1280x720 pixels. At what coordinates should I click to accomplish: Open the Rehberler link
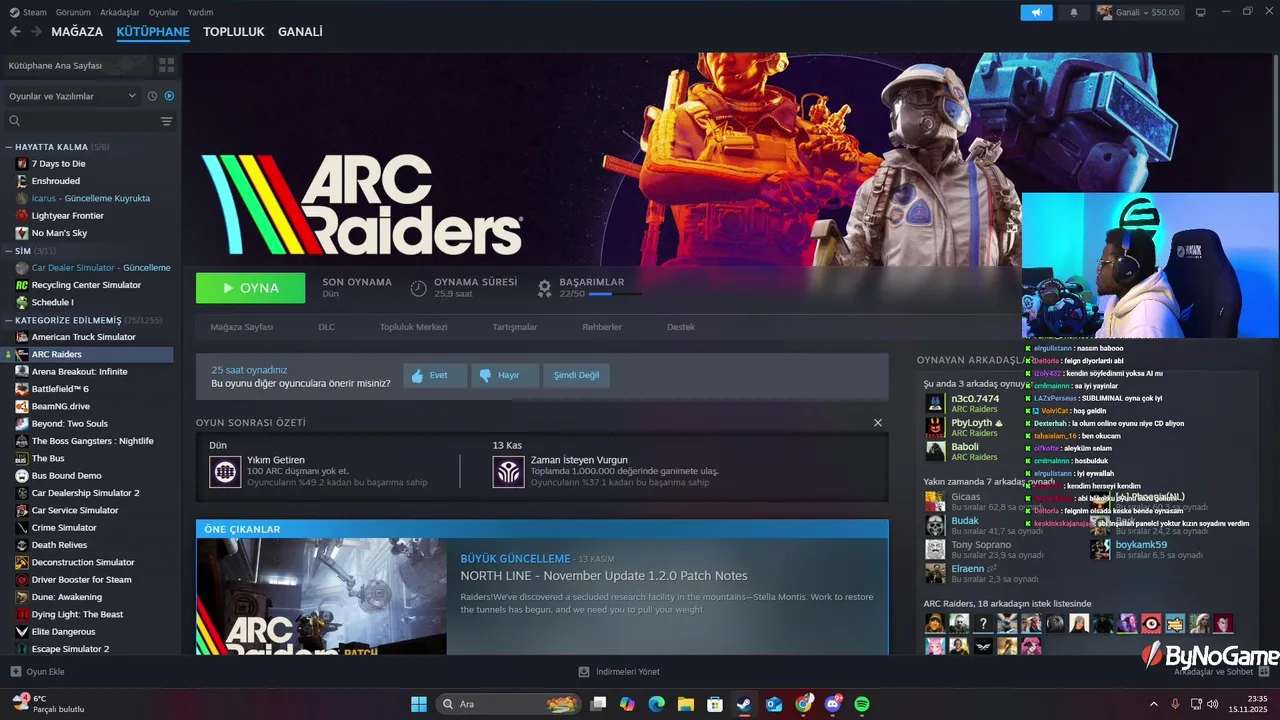[x=602, y=327]
